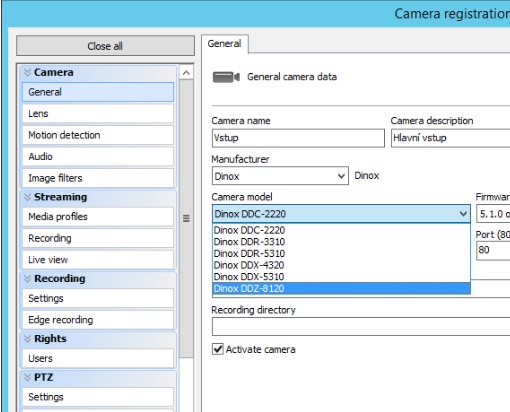Collapse the PTZ section chevron
The width and height of the screenshot is (510, 412).
tap(27, 377)
